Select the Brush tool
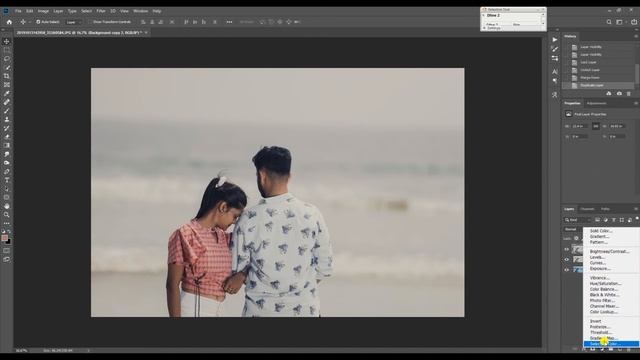Viewport: 640px width, 360px height. pyautogui.click(x=7, y=111)
